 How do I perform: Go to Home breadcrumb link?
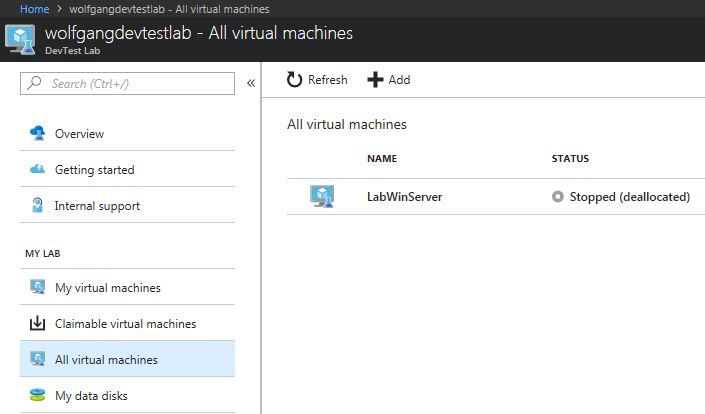[x=35, y=8]
